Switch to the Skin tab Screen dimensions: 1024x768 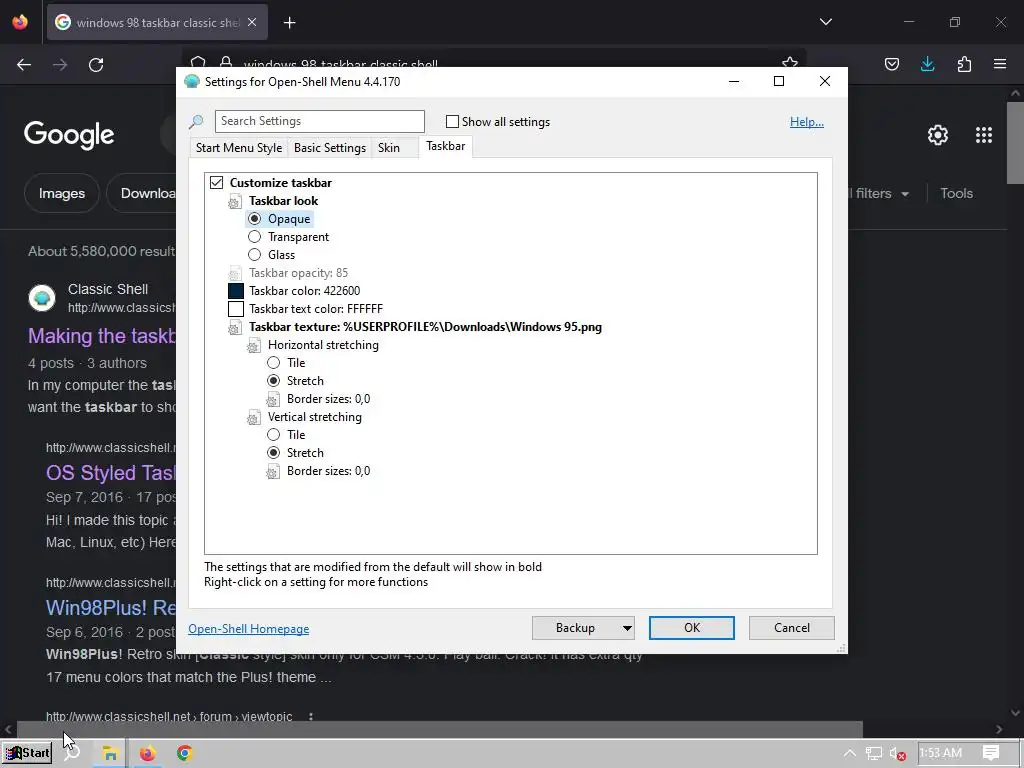click(389, 148)
